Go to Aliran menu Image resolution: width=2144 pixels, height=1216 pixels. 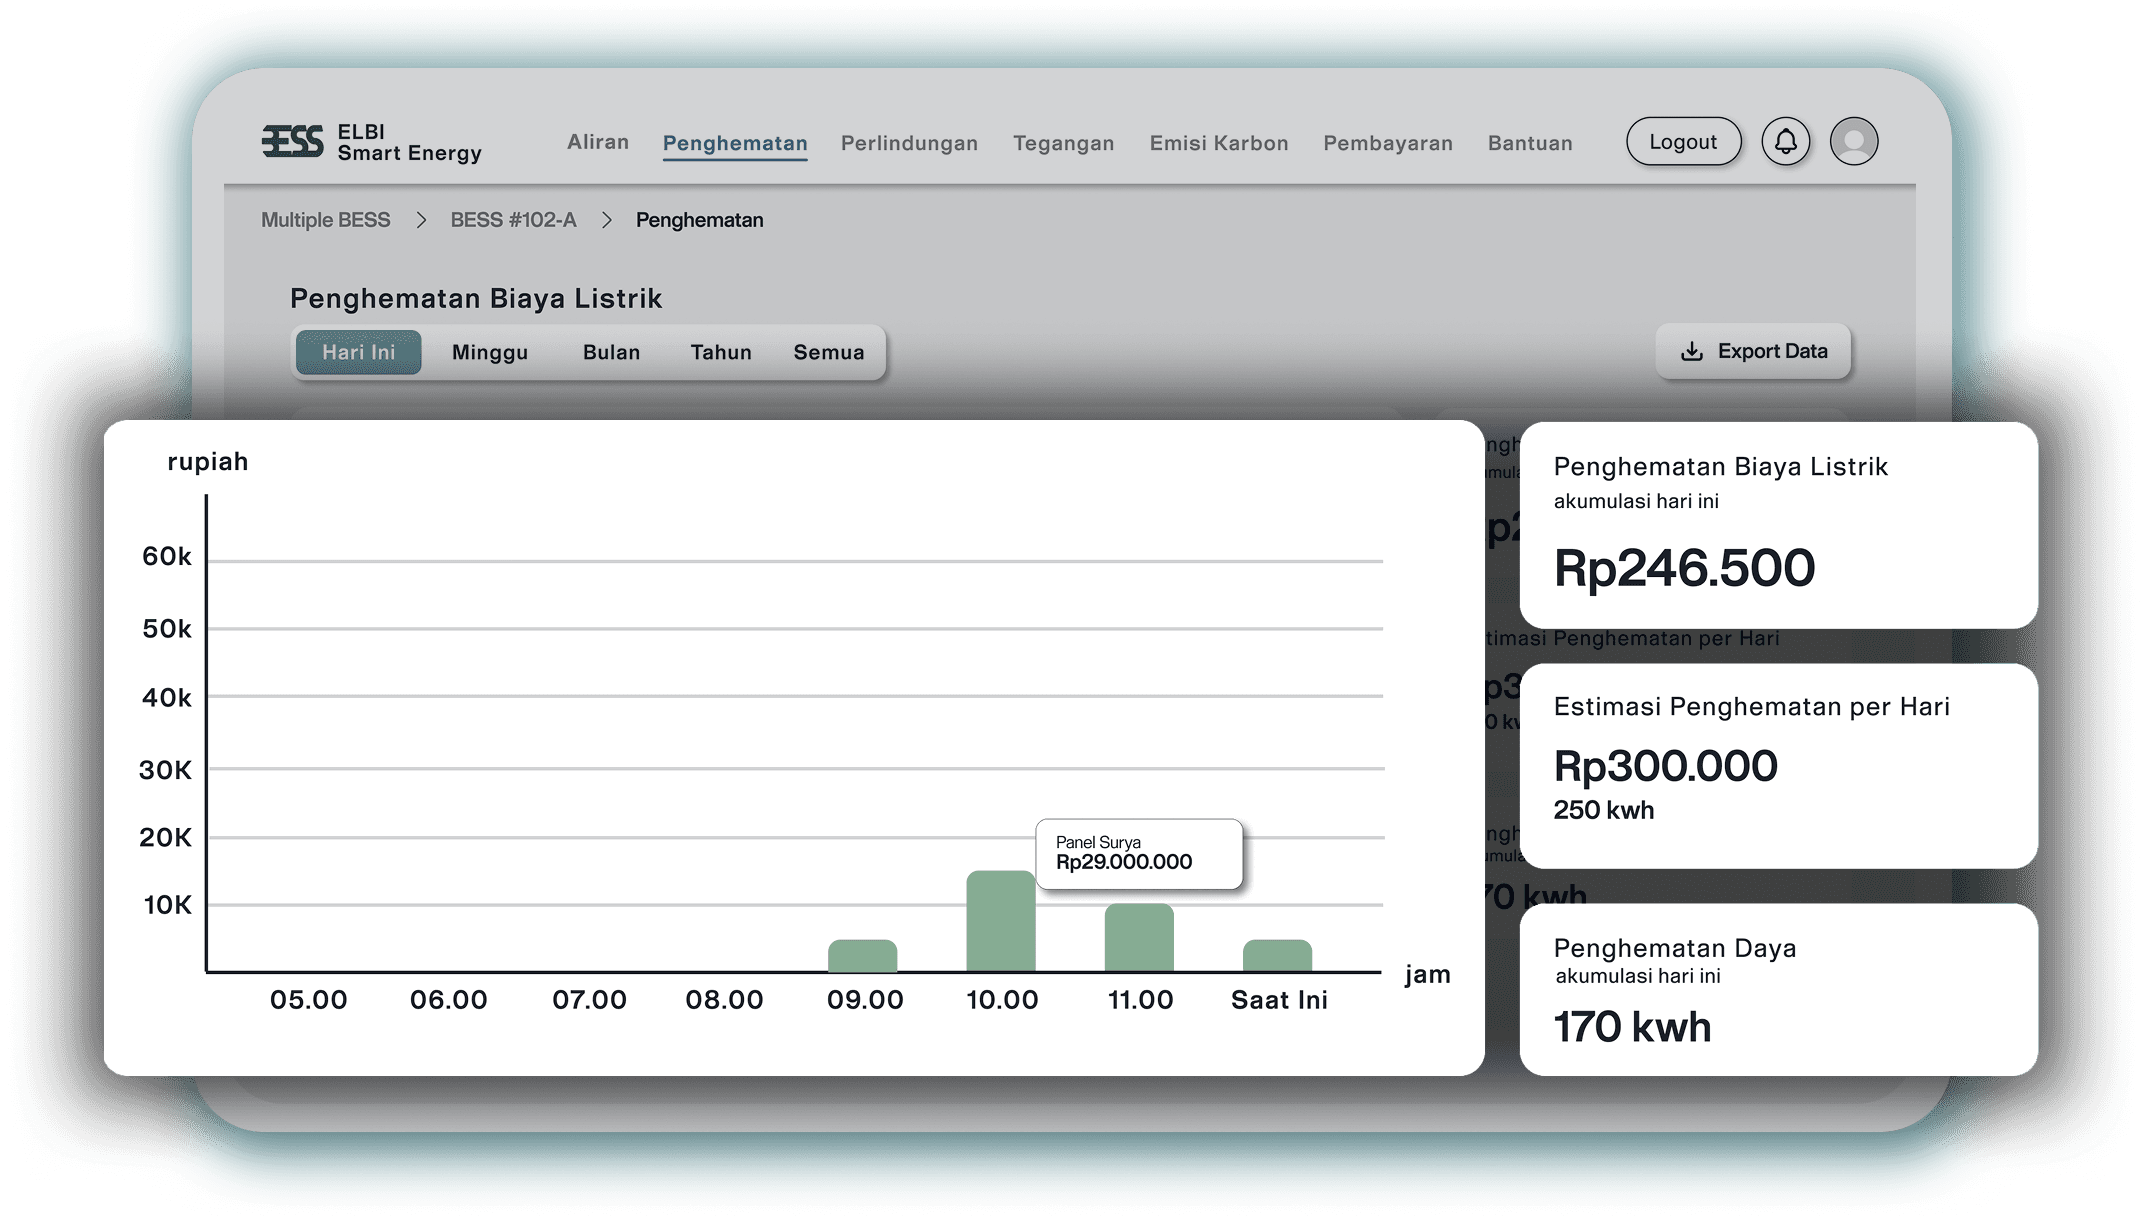point(598,142)
